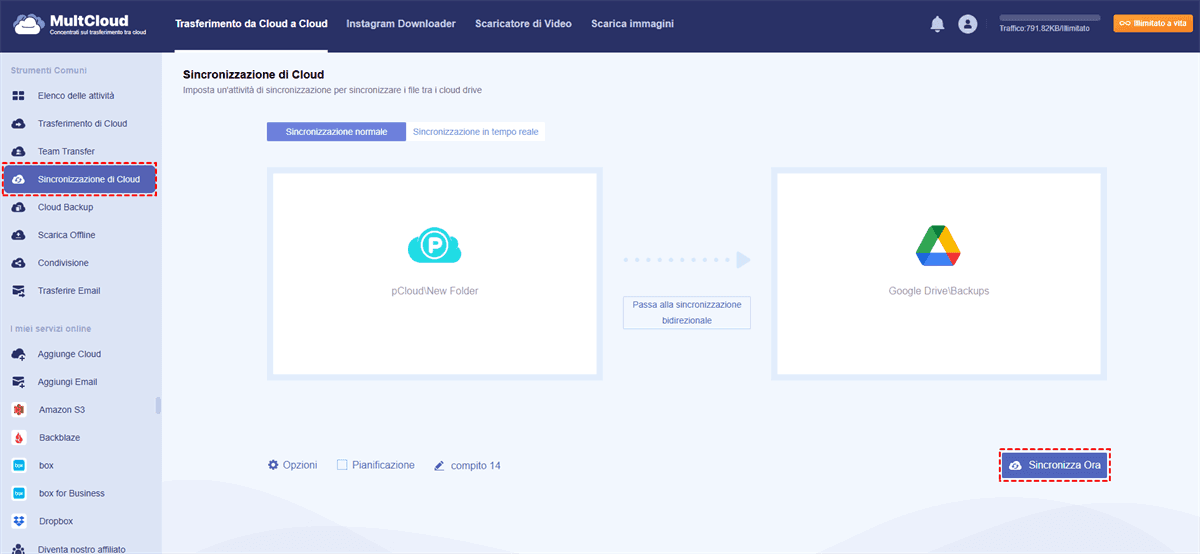Click the Elenco delle attività grid icon
The width and height of the screenshot is (1200, 554).
coord(18,96)
